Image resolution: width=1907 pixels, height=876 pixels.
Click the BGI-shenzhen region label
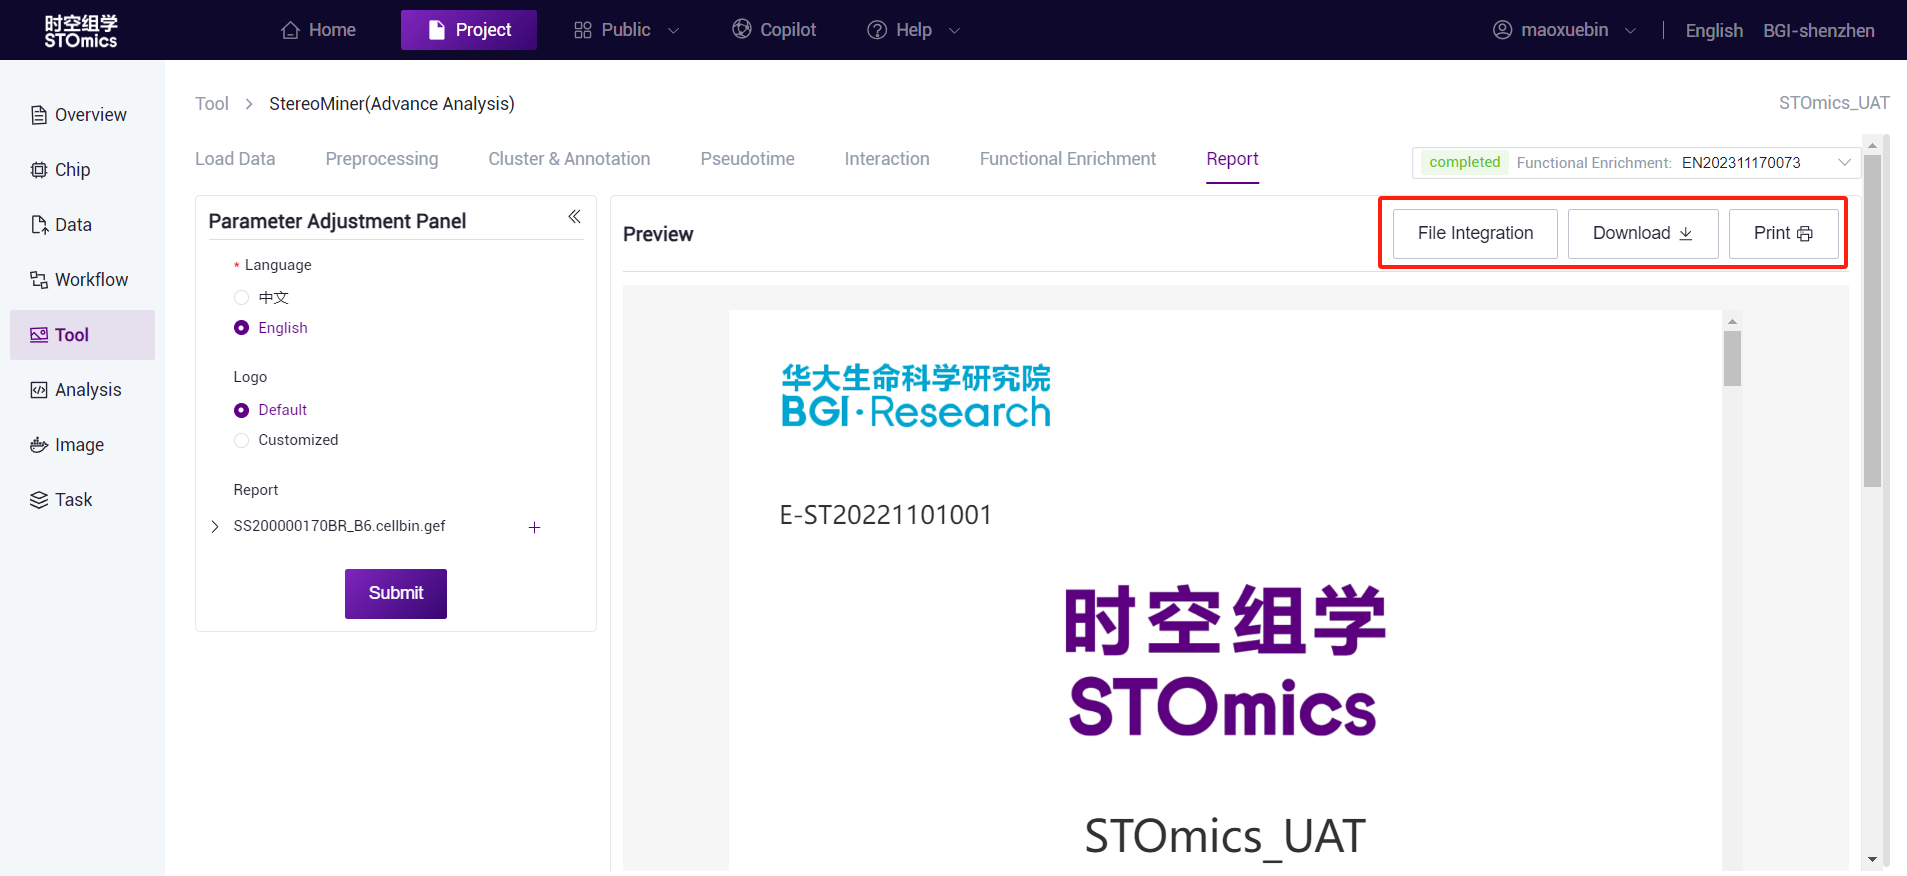(1819, 31)
